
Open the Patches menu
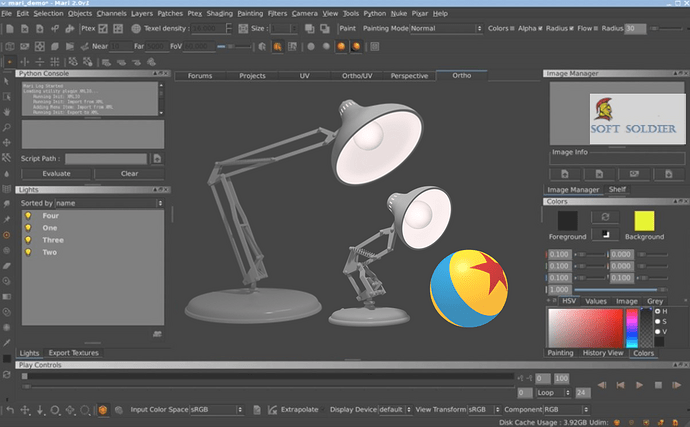coord(170,14)
